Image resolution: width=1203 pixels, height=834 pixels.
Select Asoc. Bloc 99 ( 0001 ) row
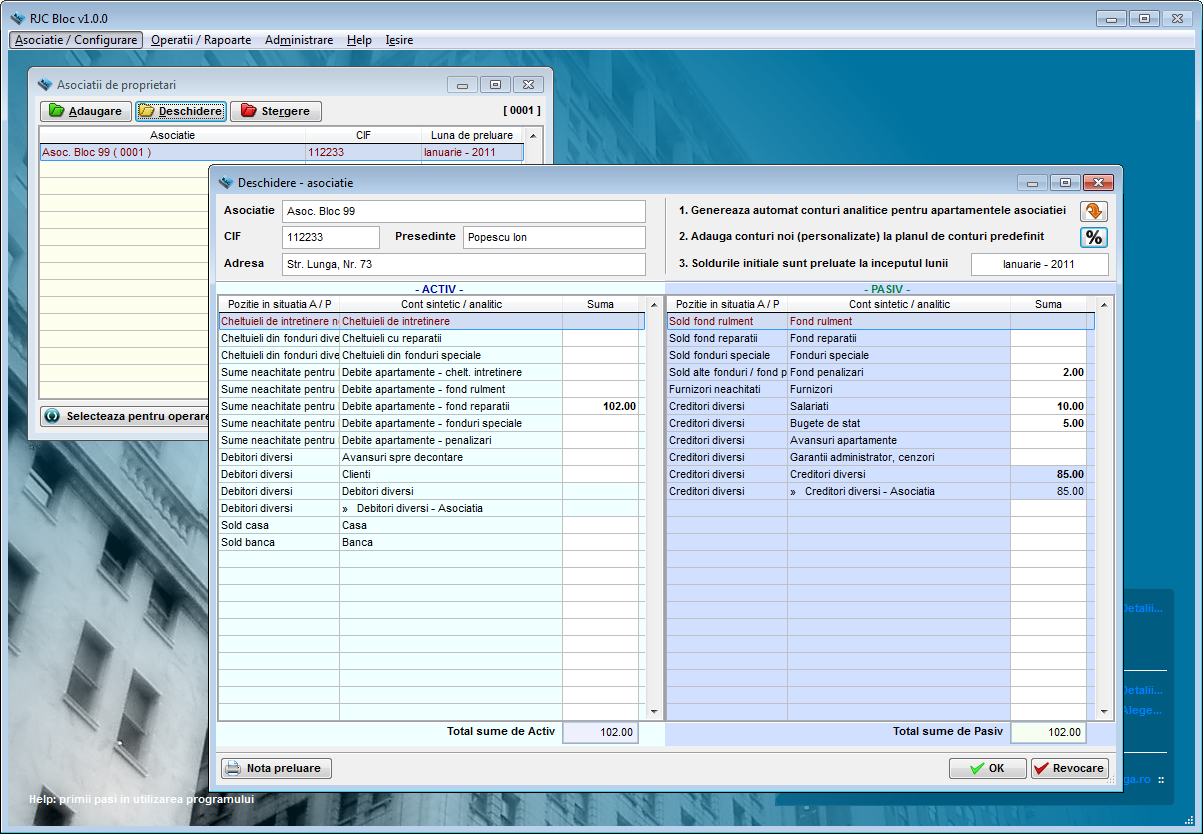[x=281, y=152]
